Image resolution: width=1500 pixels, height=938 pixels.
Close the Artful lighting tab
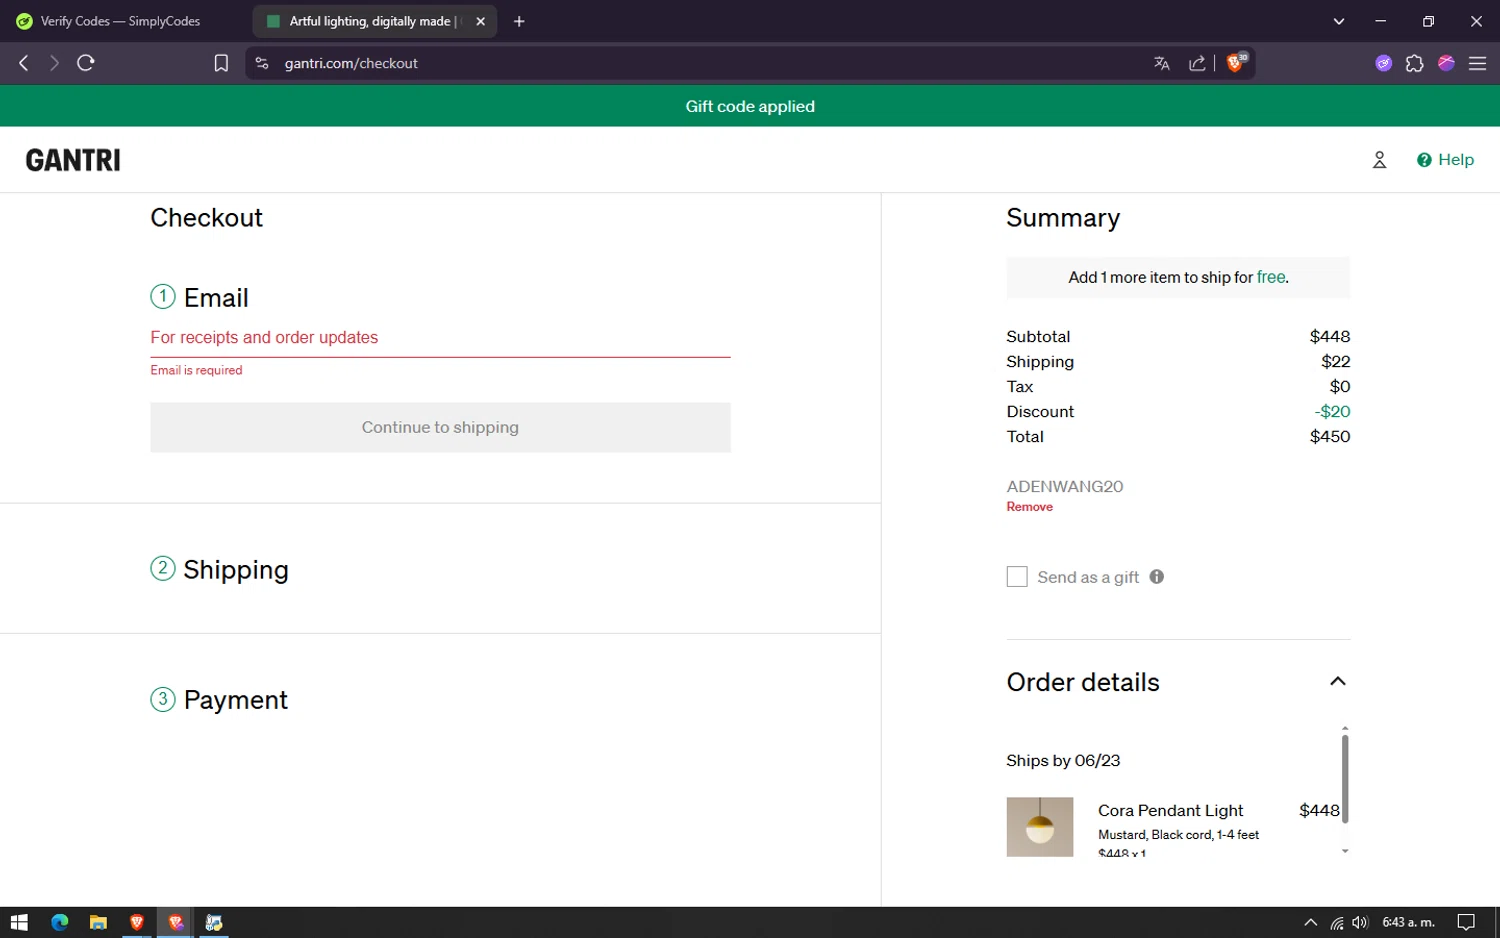[x=481, y=21]
